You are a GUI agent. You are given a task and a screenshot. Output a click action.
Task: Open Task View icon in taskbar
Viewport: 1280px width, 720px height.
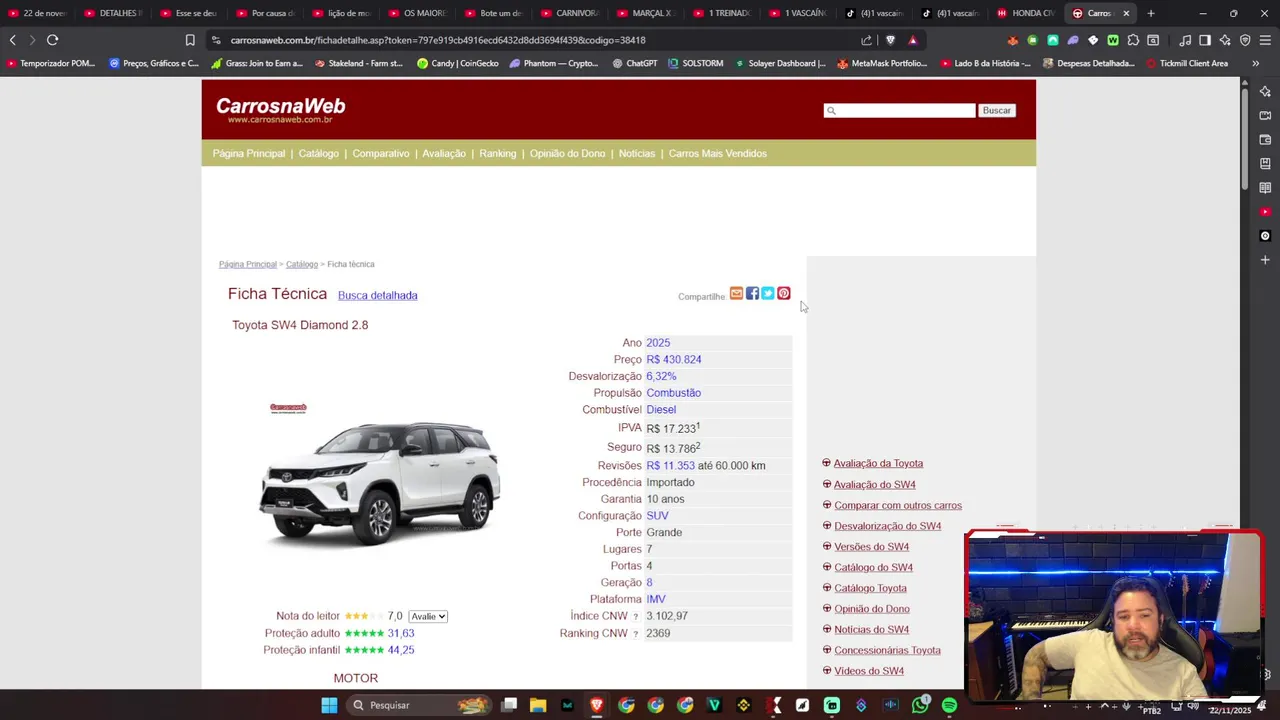click(509, 705)
